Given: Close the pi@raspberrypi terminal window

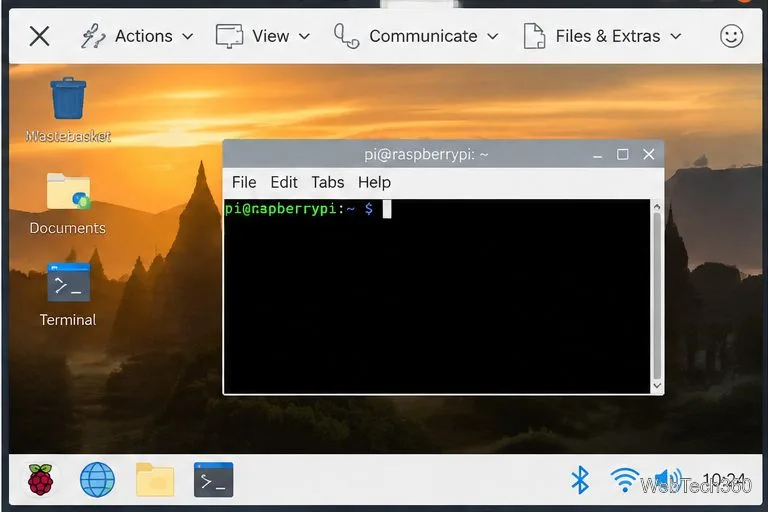Looking at the screenshot, I should tap(648, 155).
